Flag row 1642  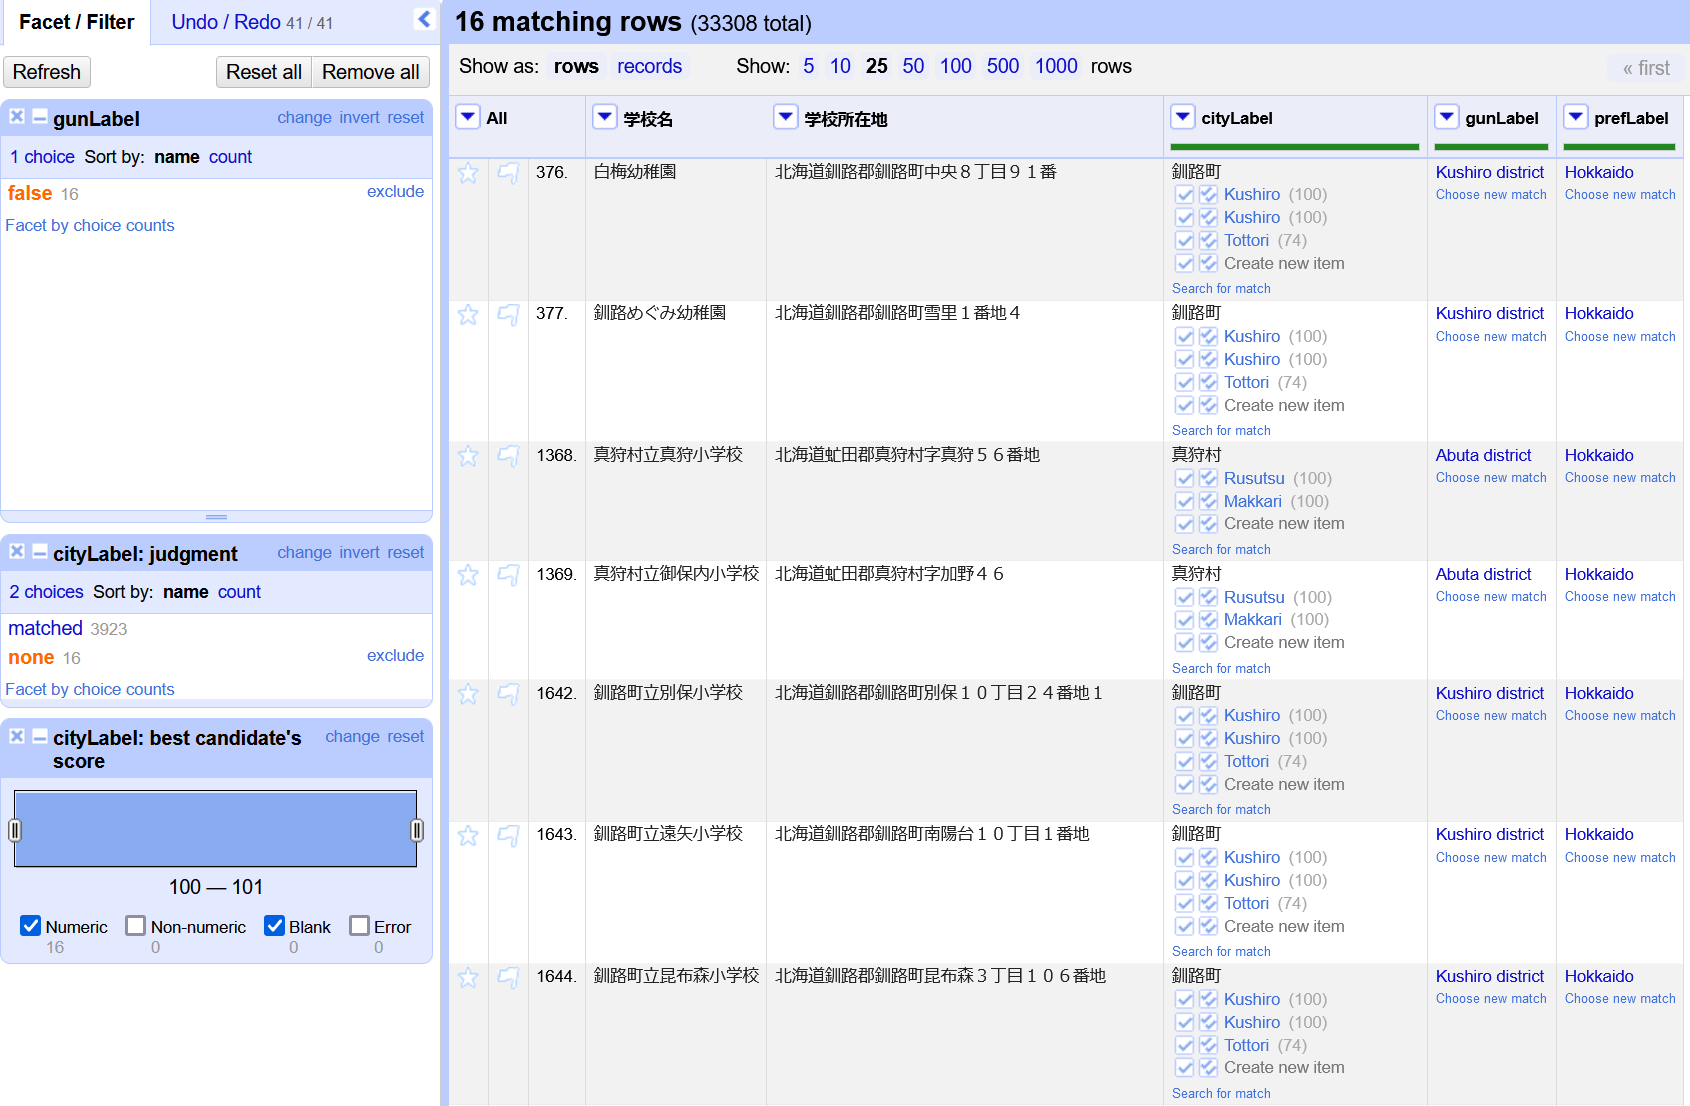pyautogui.click(x=508, y=694)
